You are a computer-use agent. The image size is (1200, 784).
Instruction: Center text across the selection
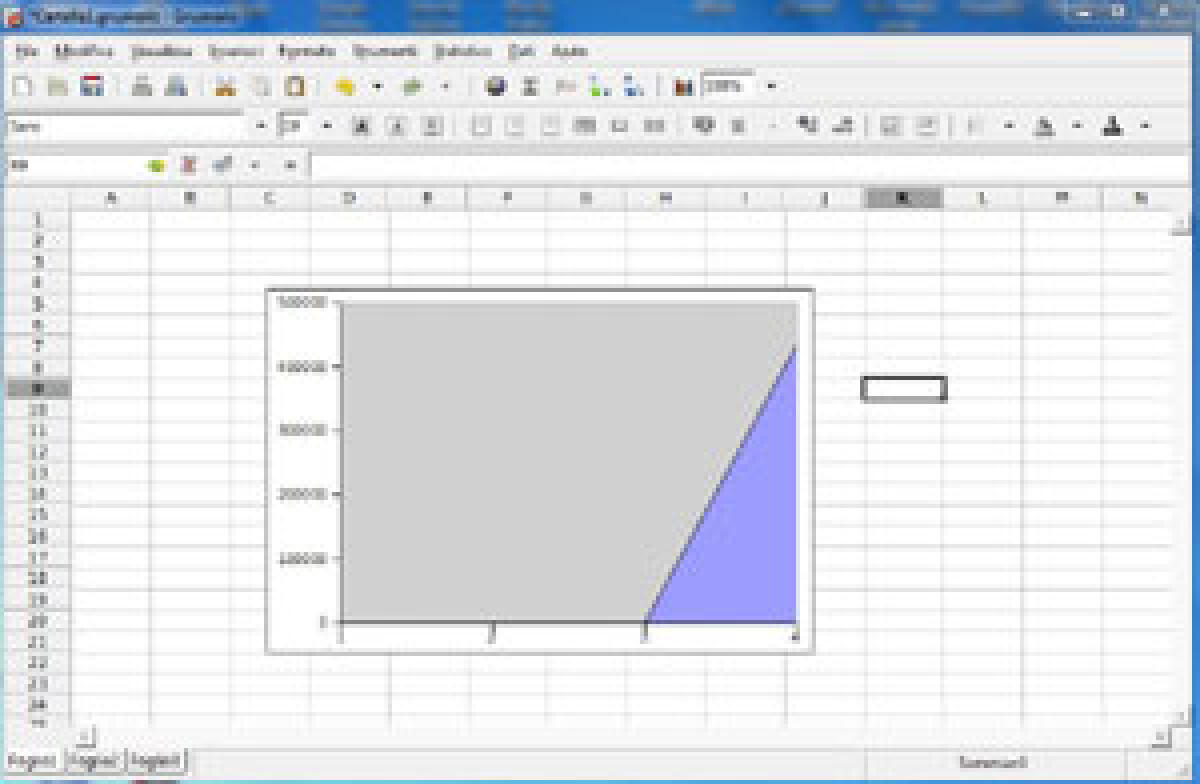point(585,126)
